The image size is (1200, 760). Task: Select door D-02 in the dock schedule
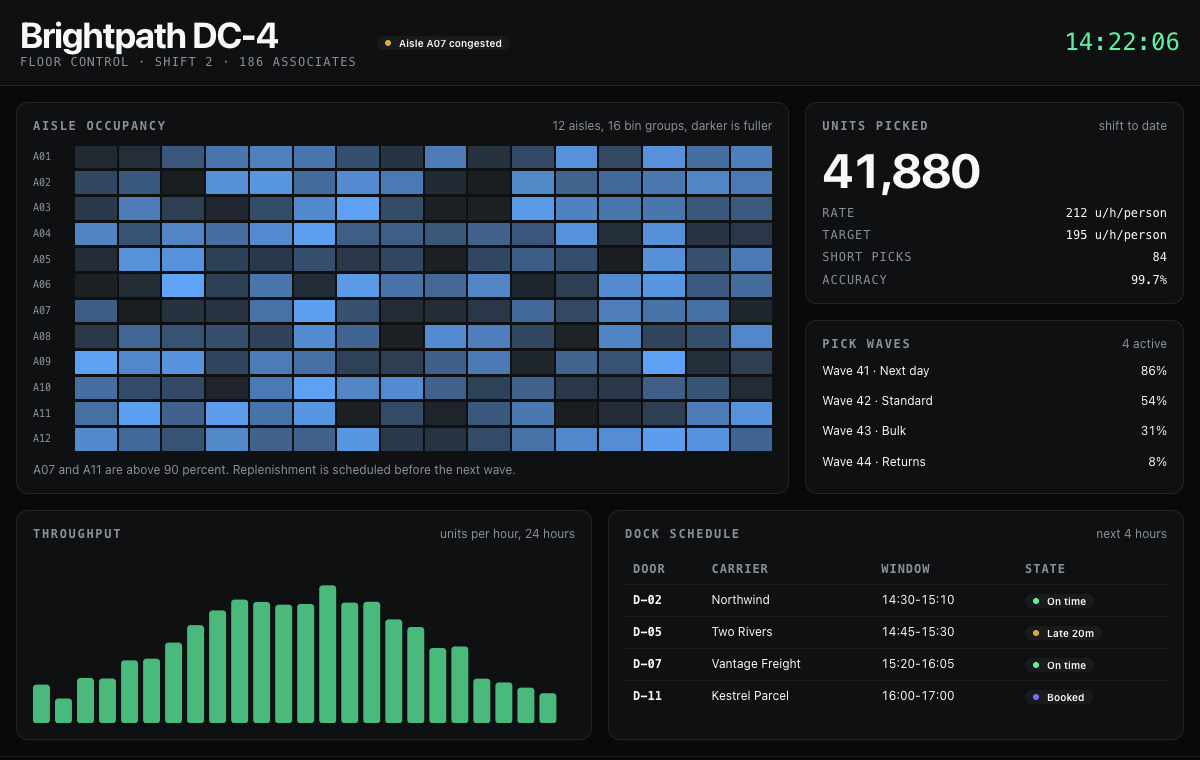click(x=647, y=600)
